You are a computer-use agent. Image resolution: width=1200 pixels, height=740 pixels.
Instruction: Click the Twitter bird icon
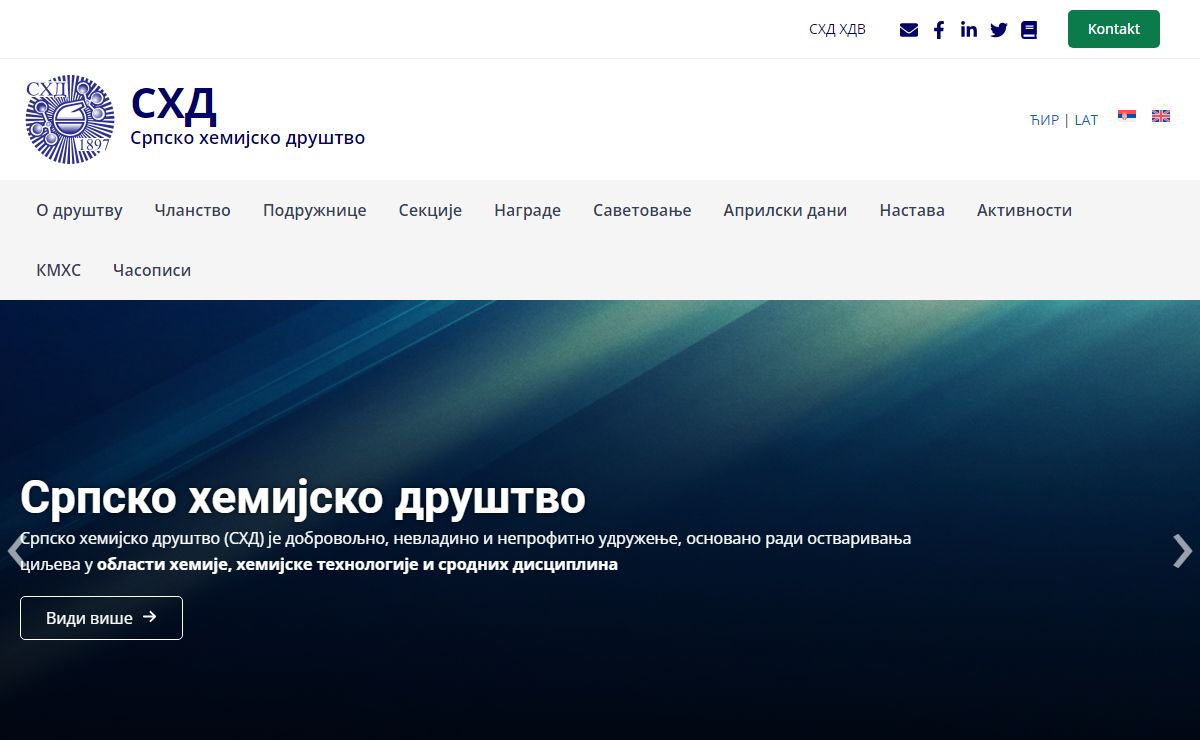(x=998, y=30)
